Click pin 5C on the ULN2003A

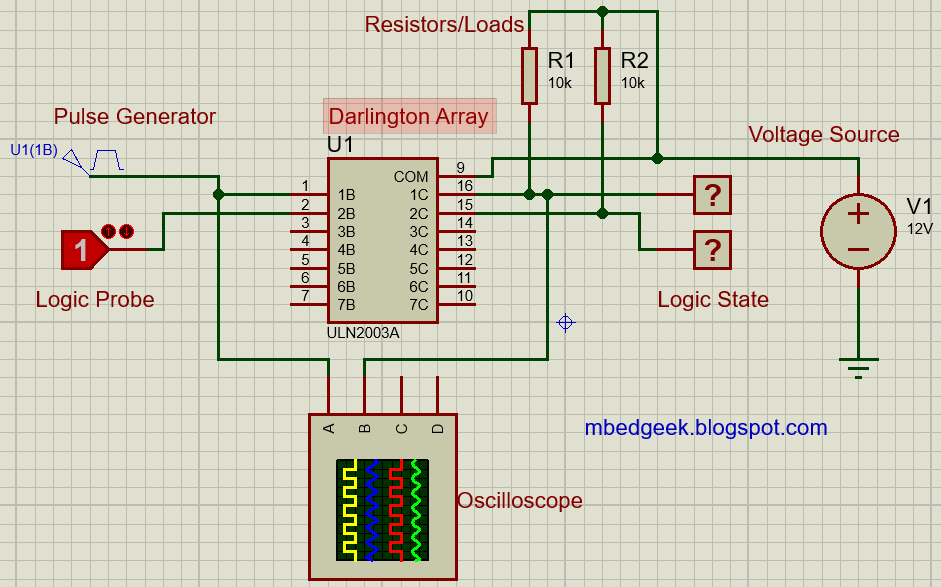coord(419,268)
